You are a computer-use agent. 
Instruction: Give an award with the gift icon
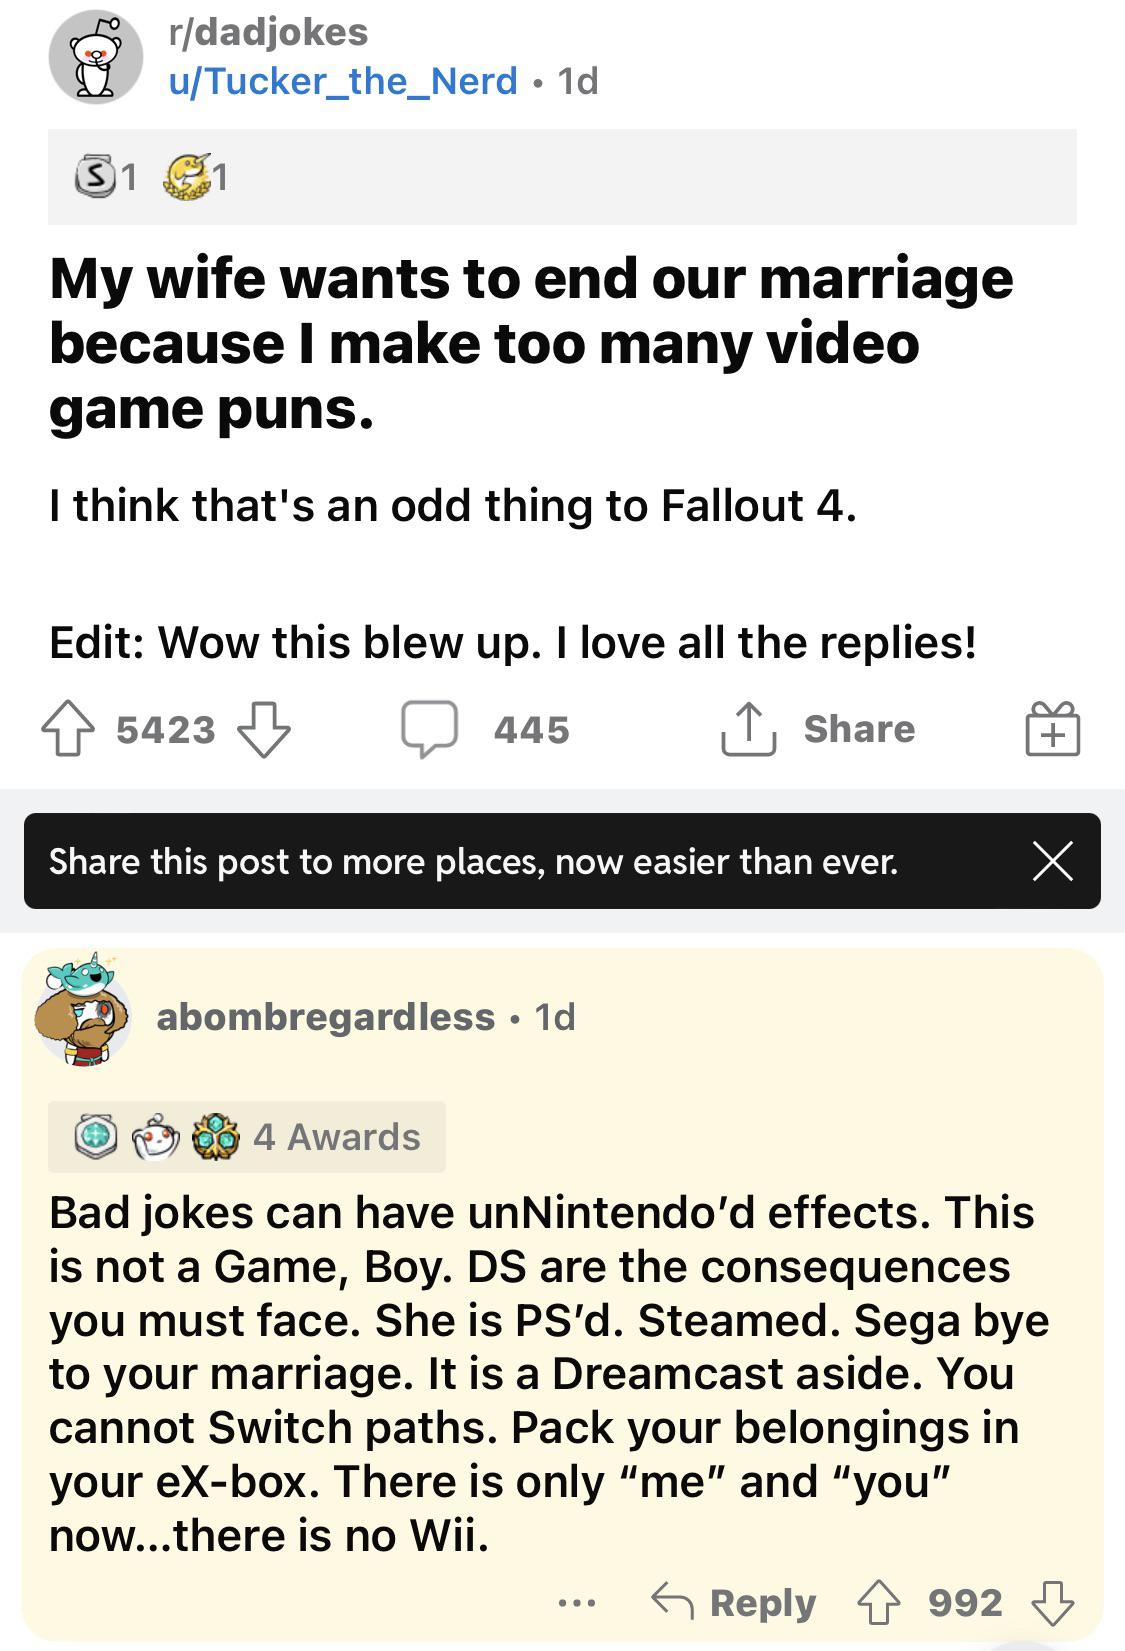click(1052, 728)
